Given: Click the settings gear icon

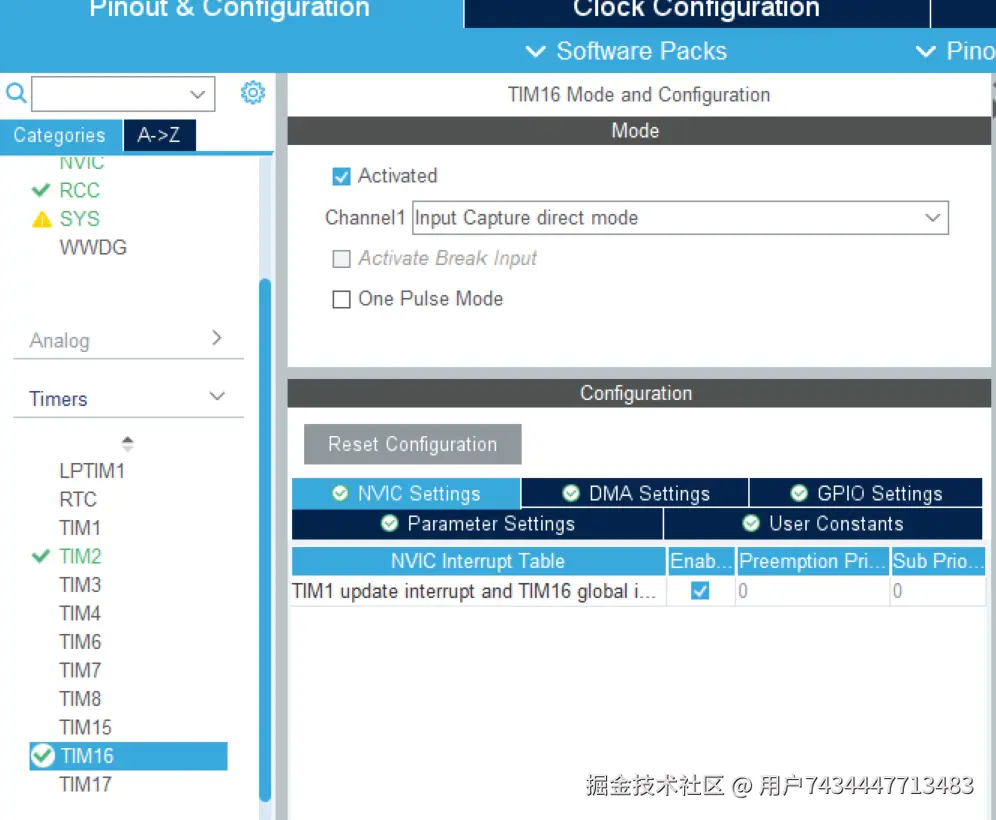Looking at the screenshot, I should click(x=253, y=93).
